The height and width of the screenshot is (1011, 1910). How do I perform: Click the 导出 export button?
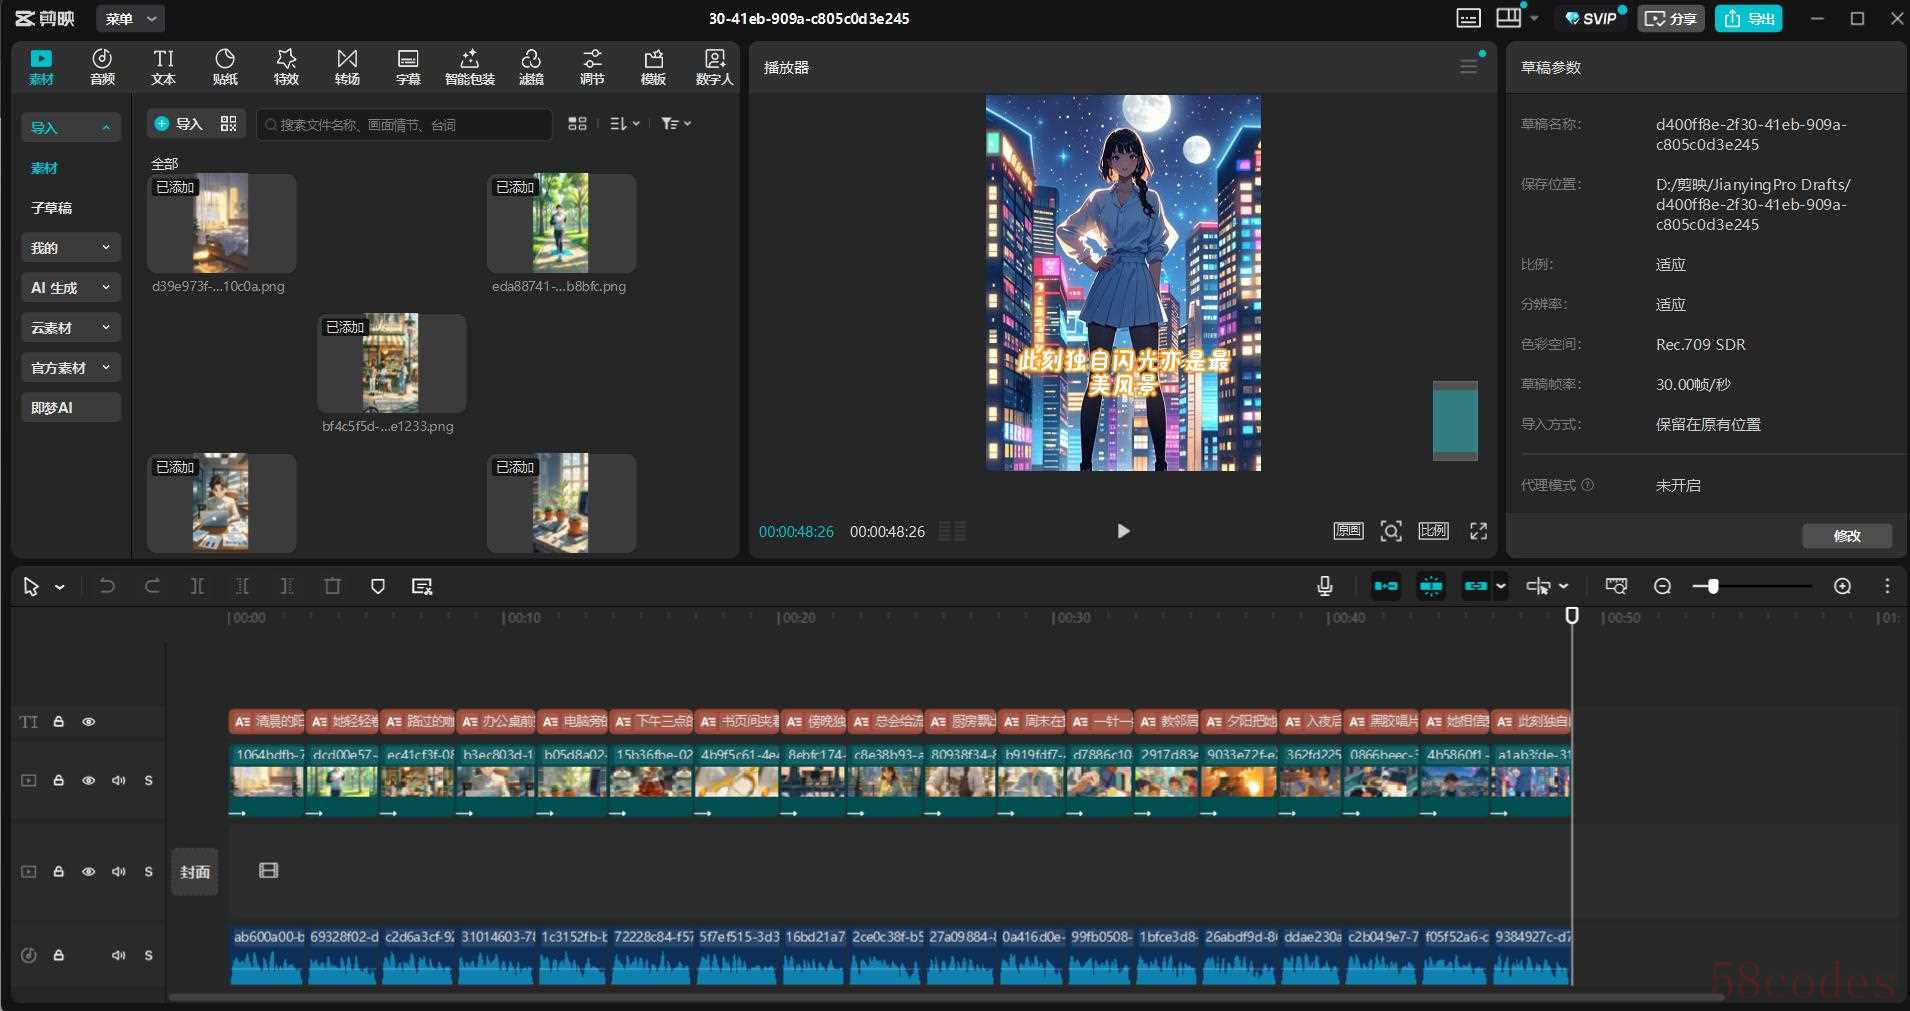pos(1749,18)
